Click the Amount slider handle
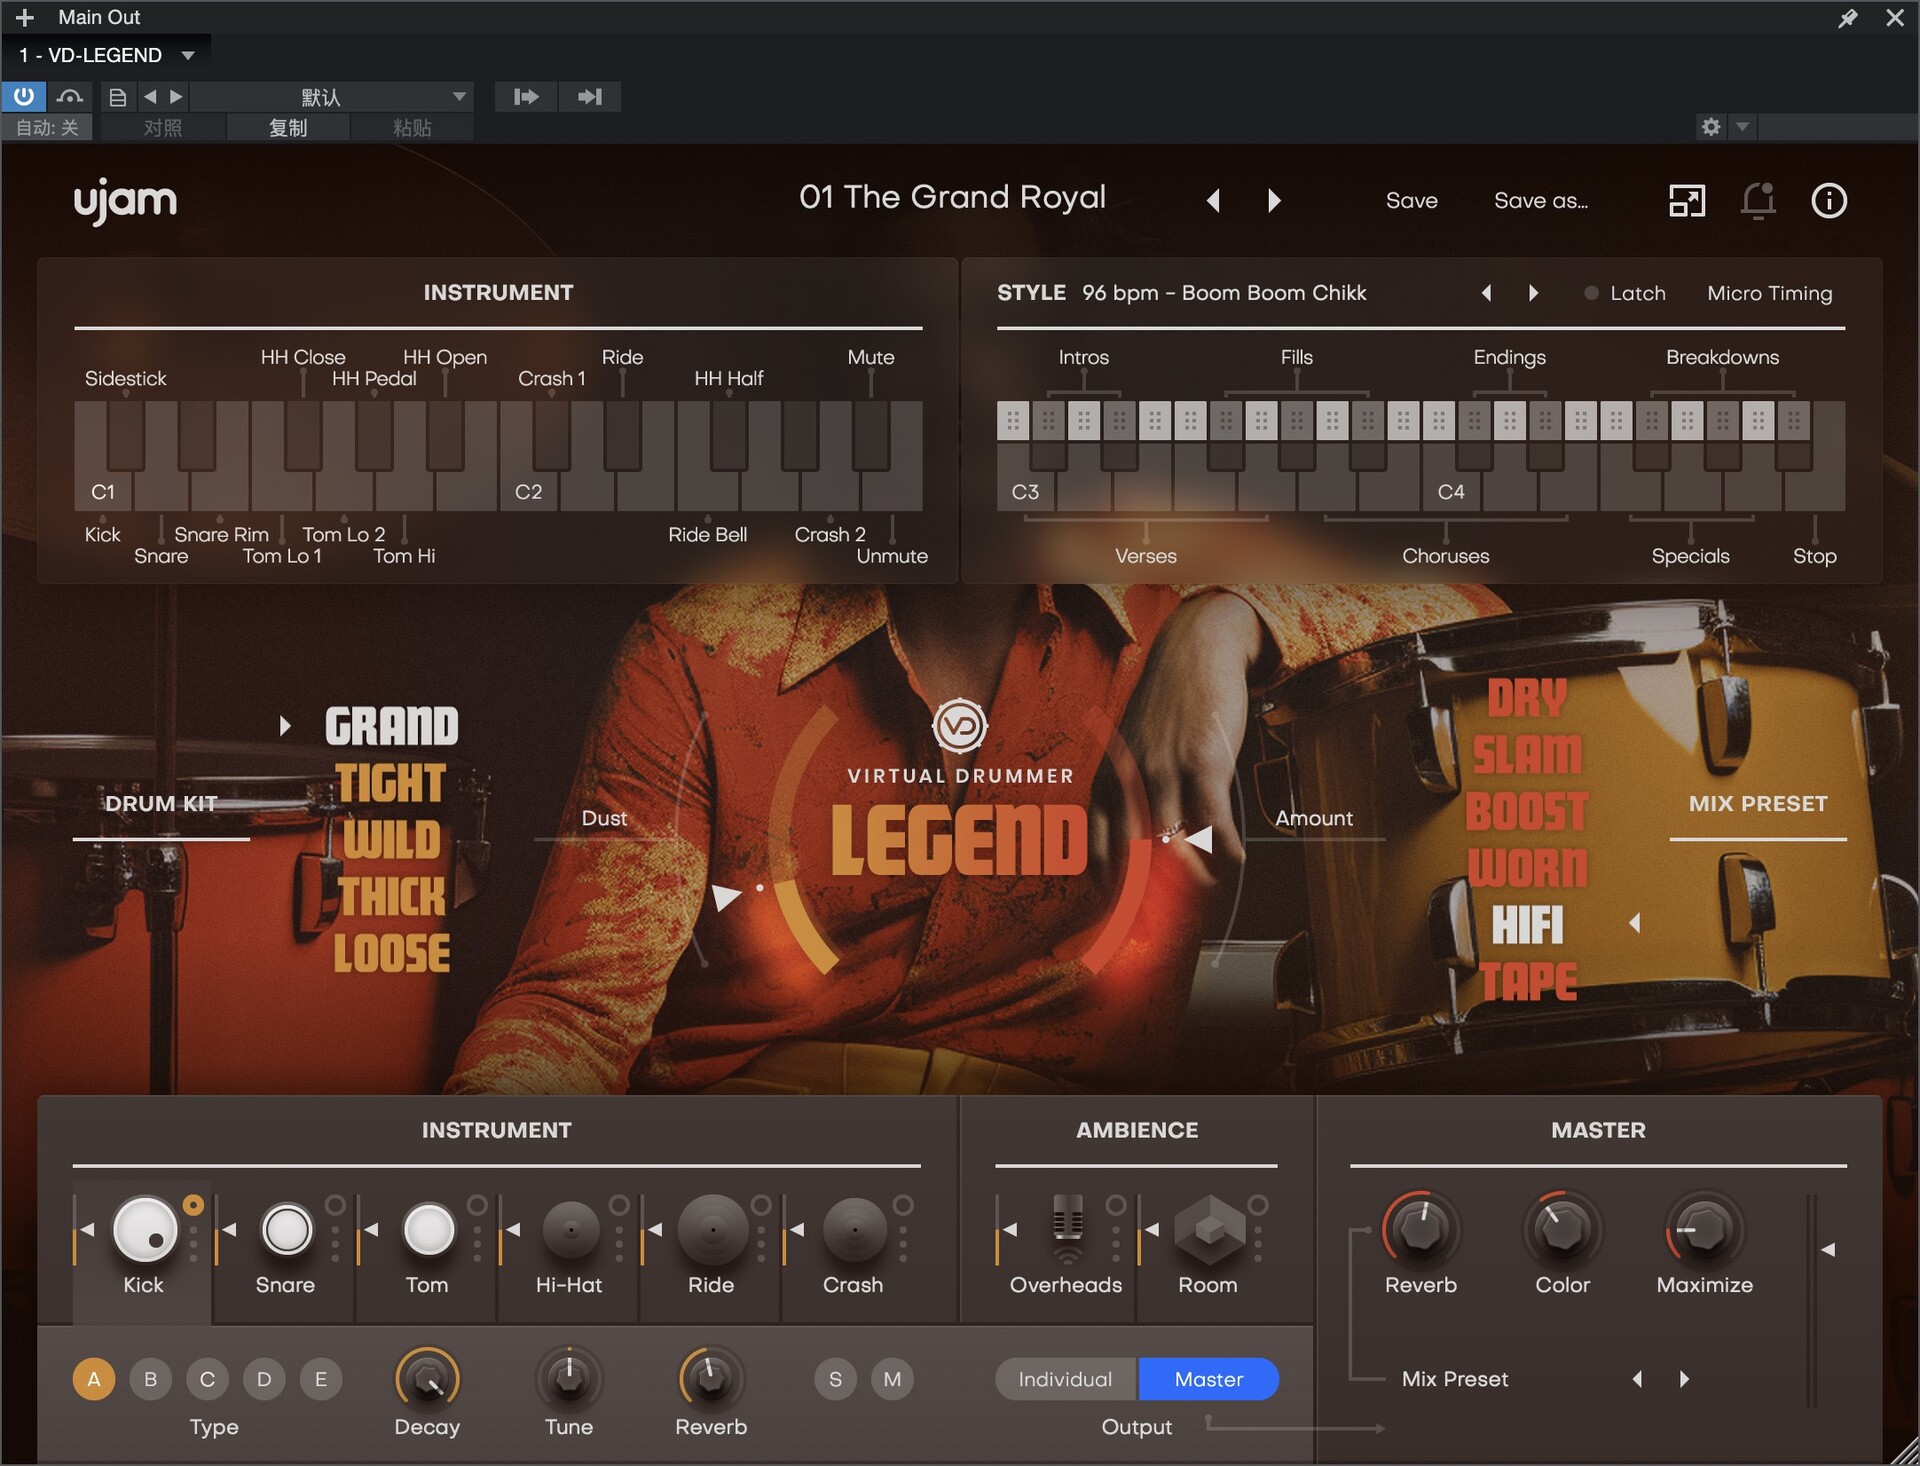 coord(1197,839)
